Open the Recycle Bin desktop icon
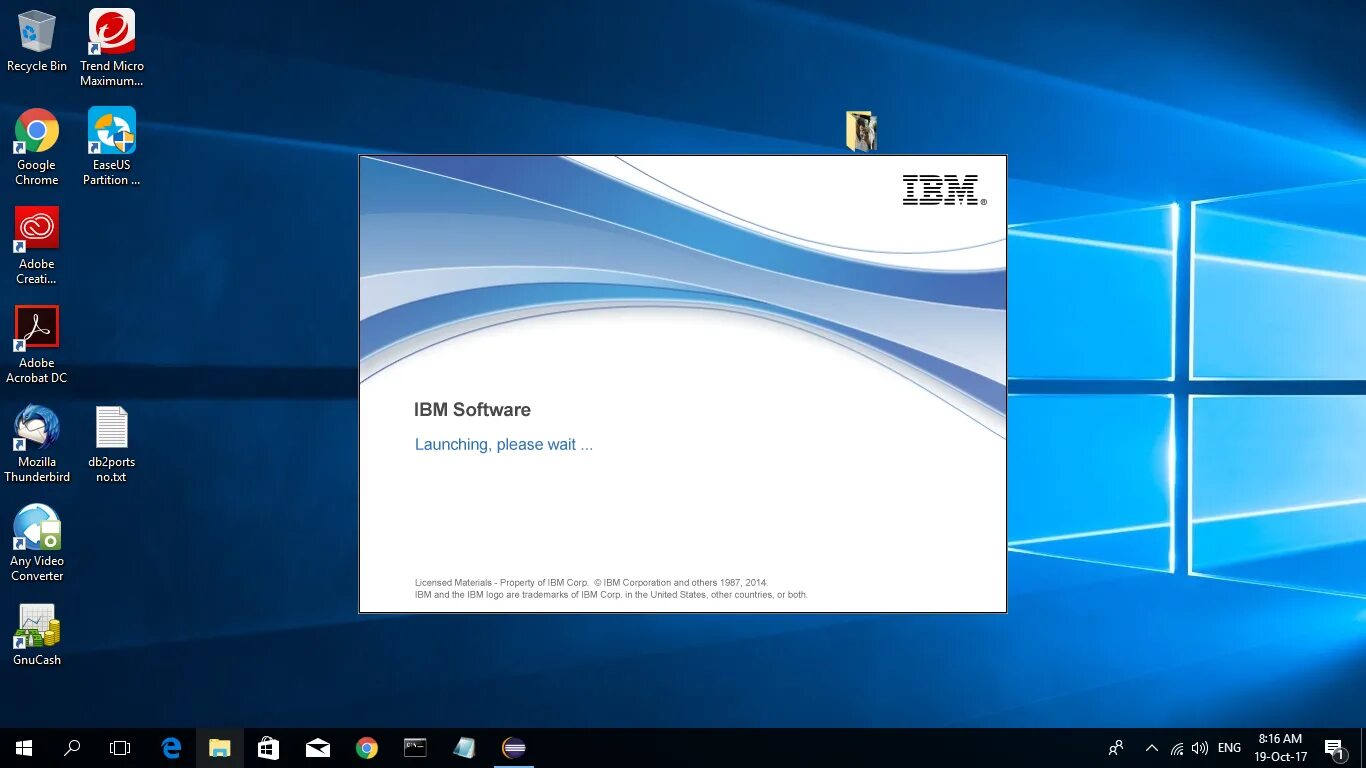 point(37,42)
